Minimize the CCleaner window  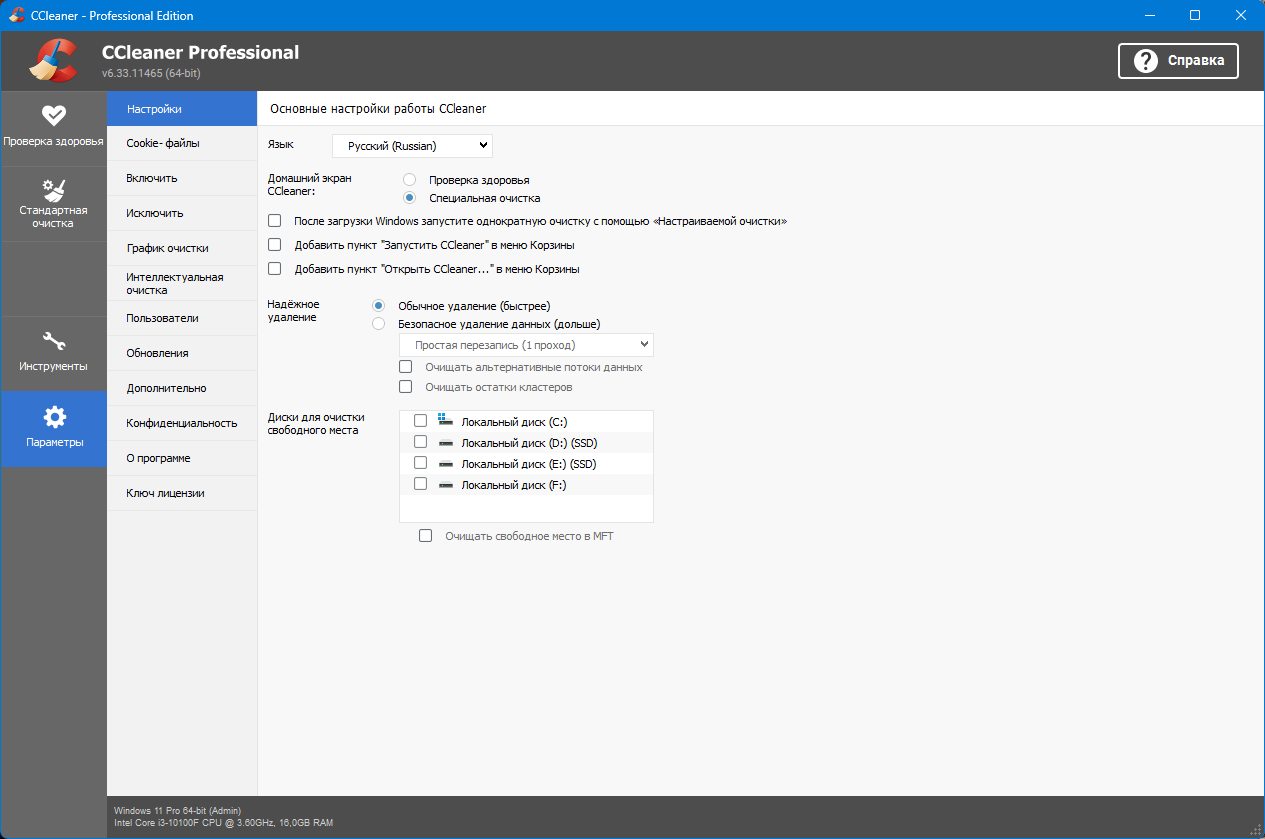pos(1149,15)
